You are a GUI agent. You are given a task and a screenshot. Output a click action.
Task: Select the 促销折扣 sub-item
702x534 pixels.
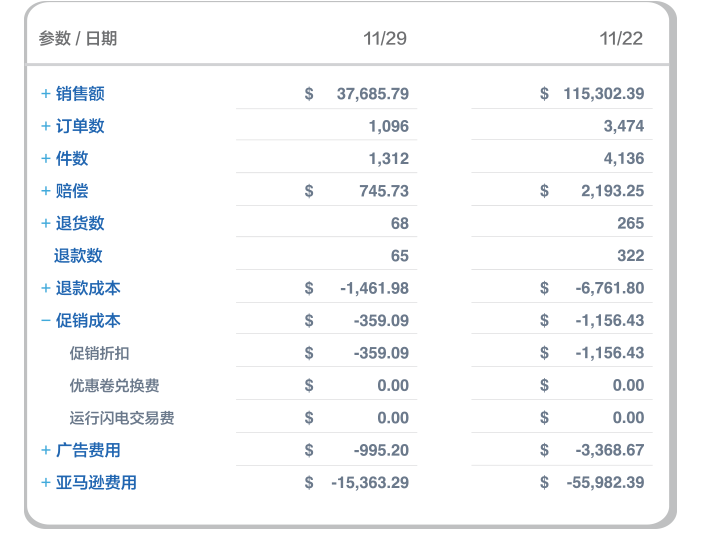99,353
